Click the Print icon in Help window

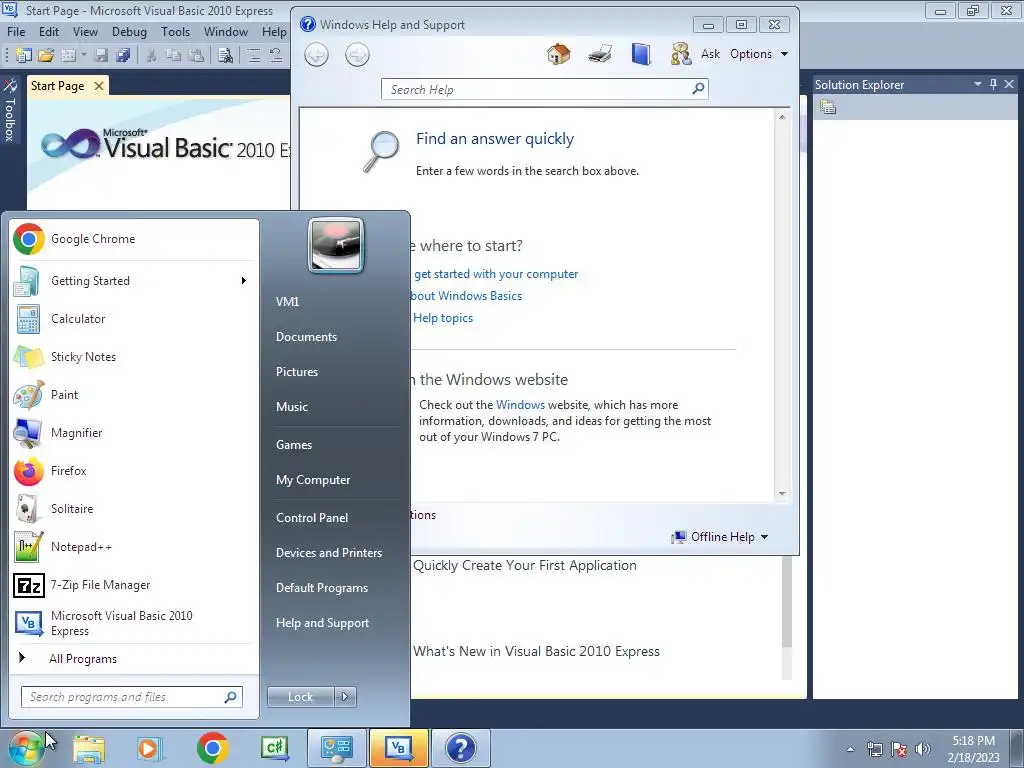[x=600, y=54]
